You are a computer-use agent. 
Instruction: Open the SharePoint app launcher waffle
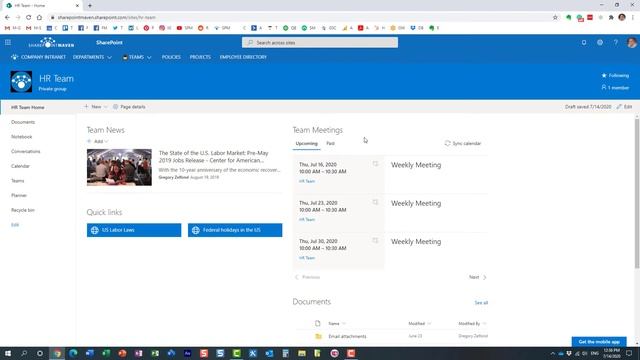coord(8,42)
